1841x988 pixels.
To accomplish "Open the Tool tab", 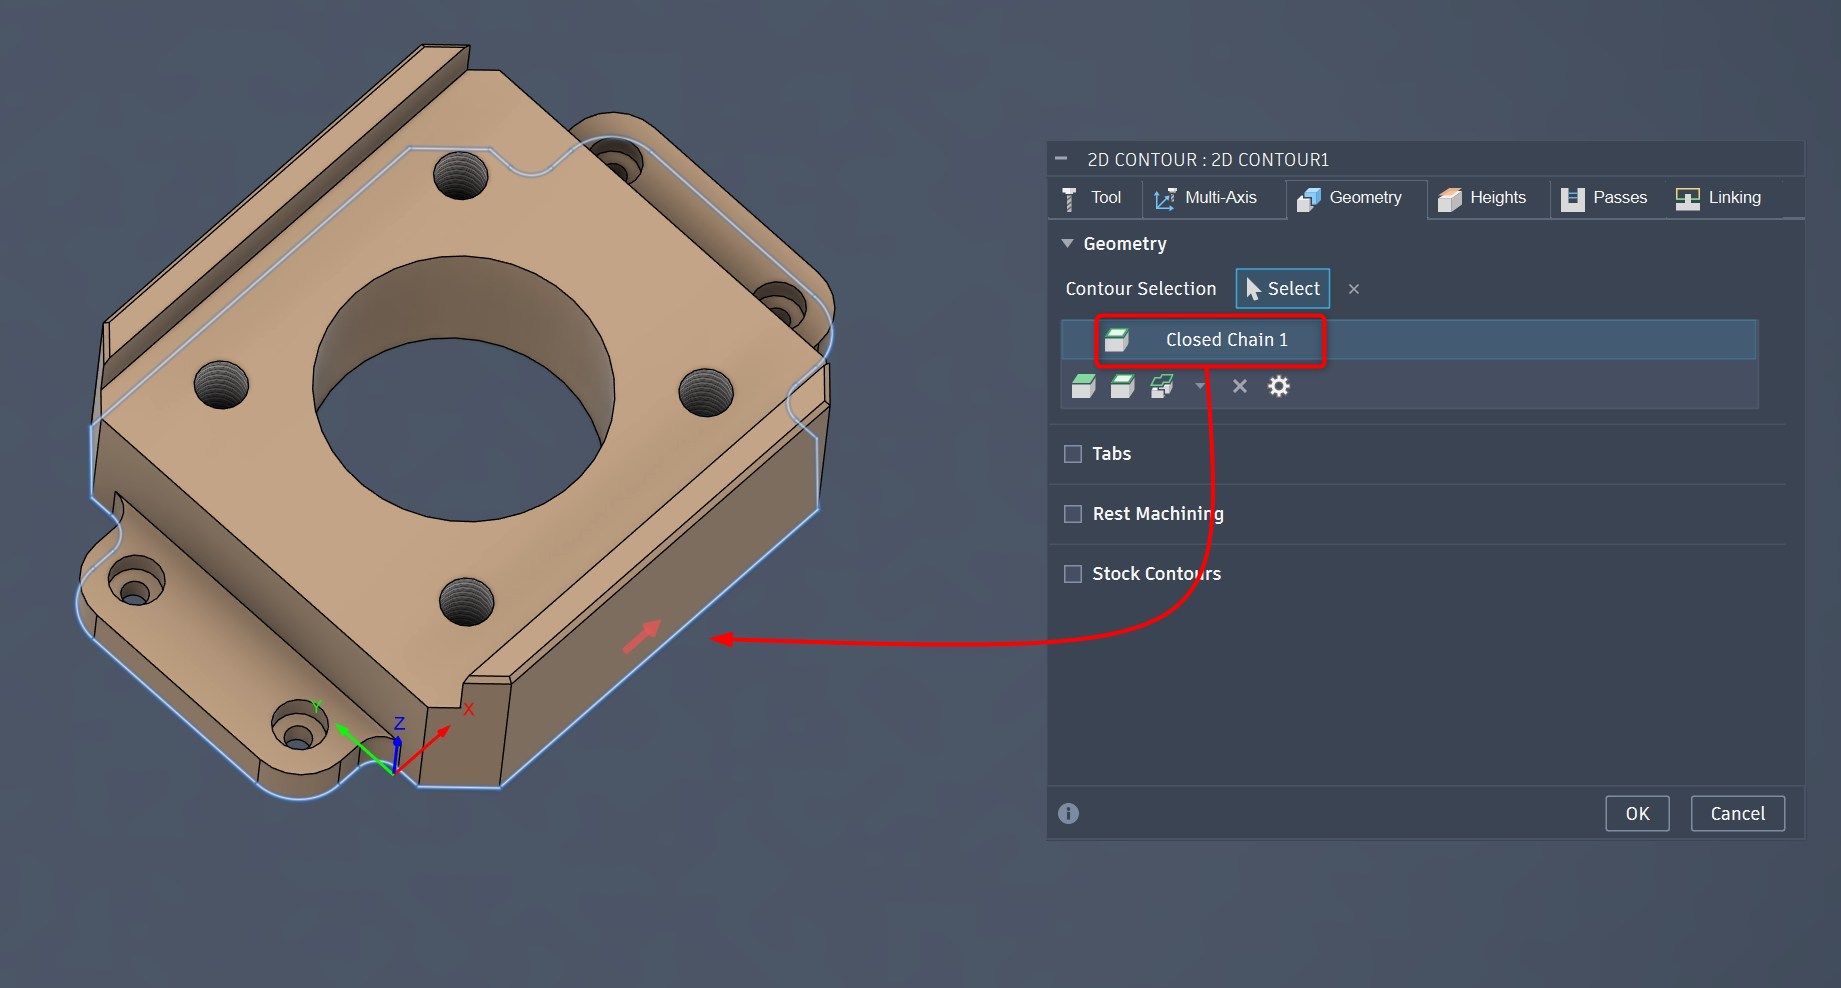I will [x=1092, y=198].
